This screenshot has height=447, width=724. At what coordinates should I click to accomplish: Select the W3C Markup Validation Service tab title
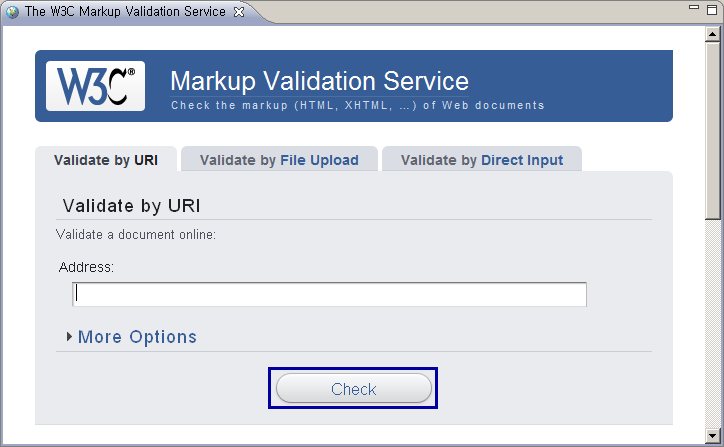125,12
